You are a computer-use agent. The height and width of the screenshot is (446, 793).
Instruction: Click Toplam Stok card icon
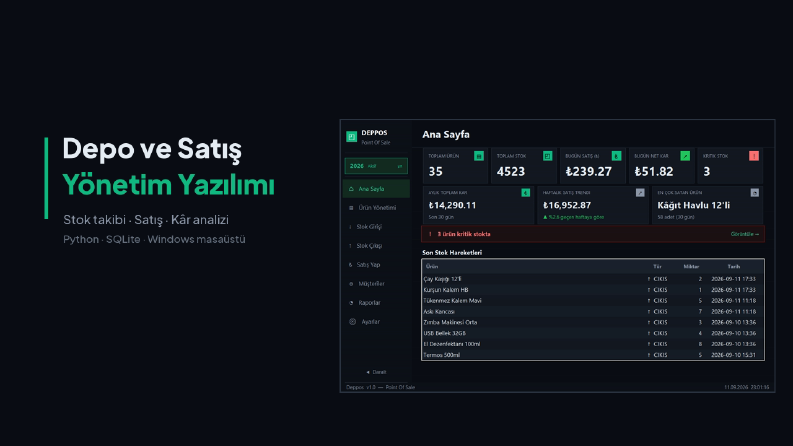pyautogui.click(x=547, y=156)
